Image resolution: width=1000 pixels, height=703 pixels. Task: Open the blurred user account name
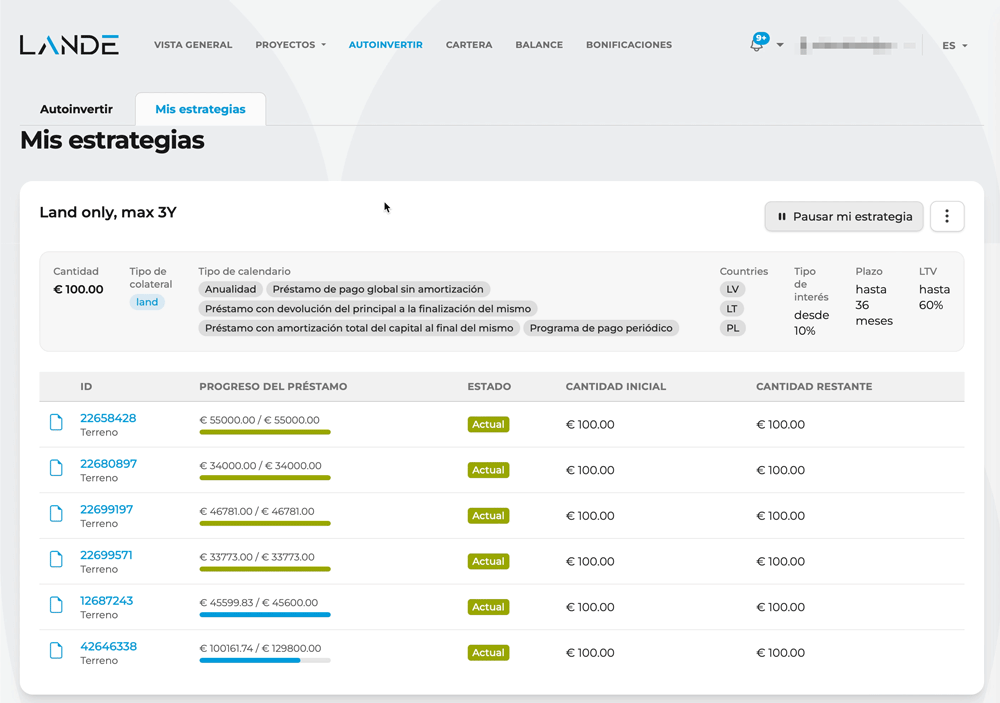click(x=857, y=45)
